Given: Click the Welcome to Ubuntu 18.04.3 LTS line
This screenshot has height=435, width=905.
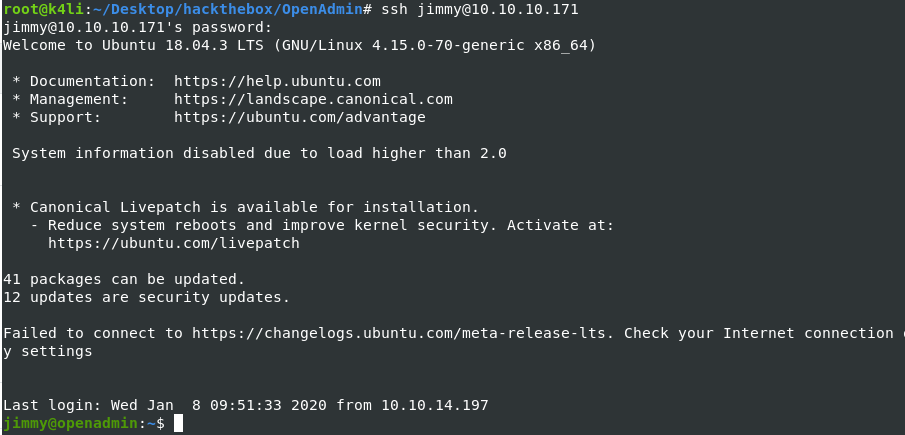Looking at the screenshot, I should click(300, 45).
